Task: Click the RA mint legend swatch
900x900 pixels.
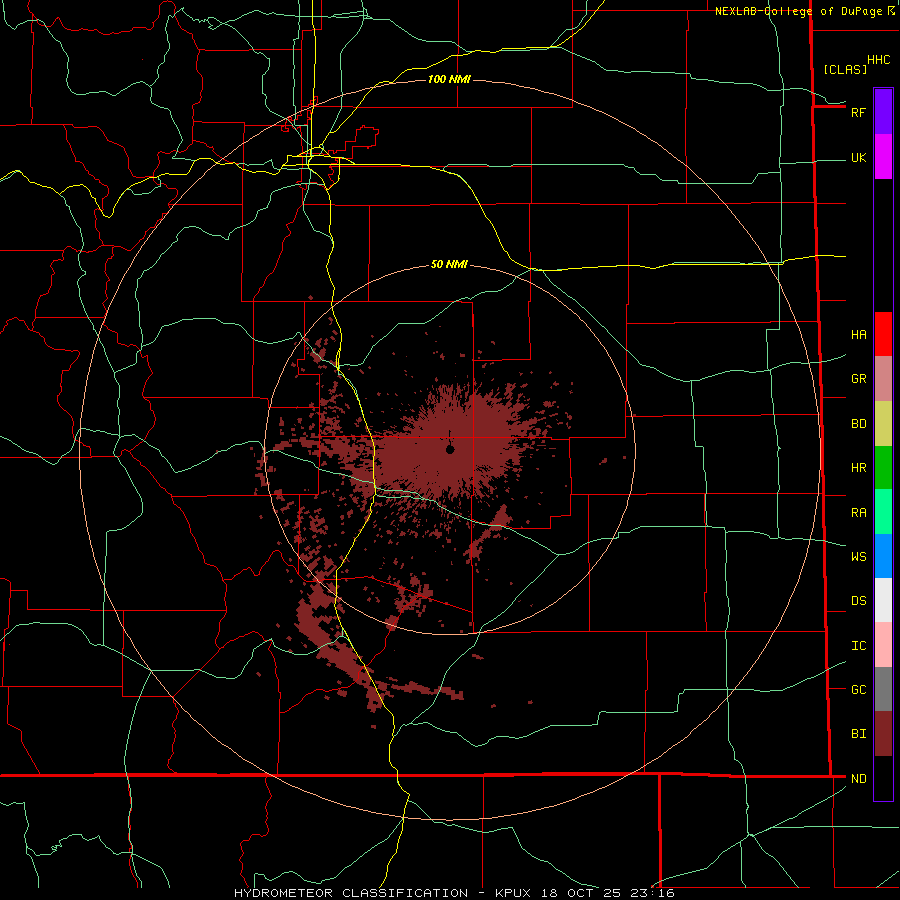Action: coord(883,512)
